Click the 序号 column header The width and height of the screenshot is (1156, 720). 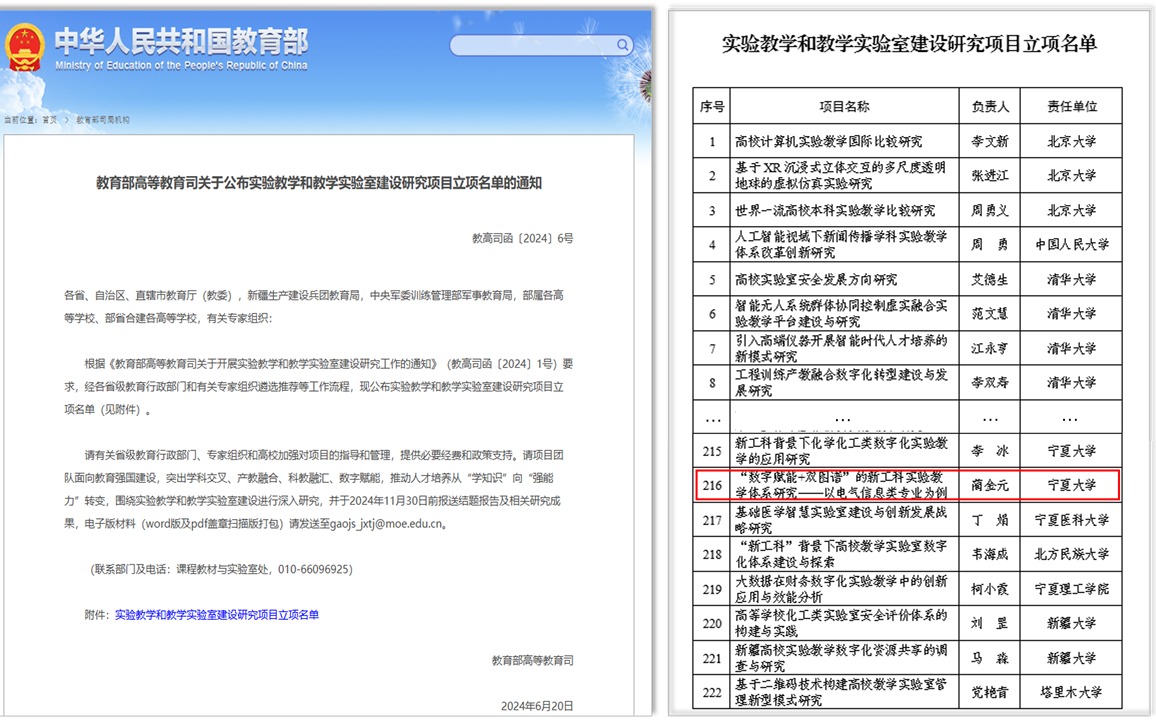pos(712,107)
